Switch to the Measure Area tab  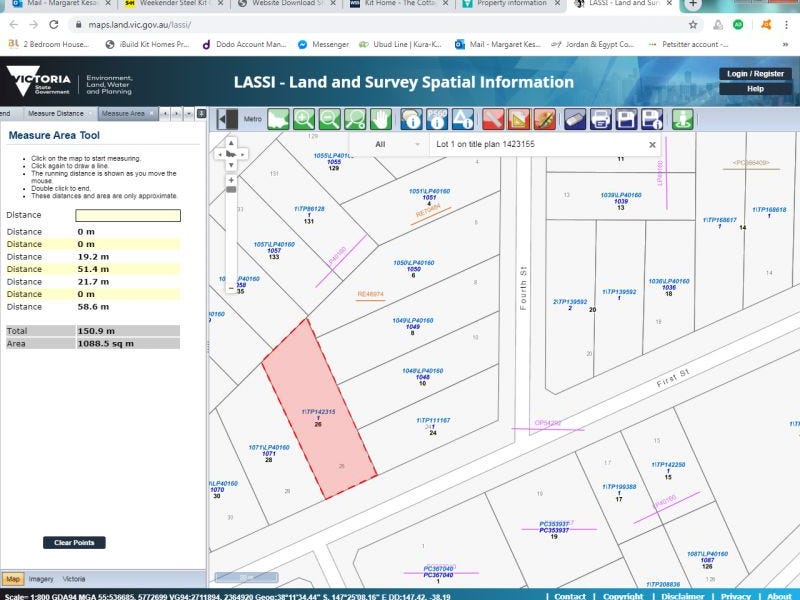(x=123, y=113)
